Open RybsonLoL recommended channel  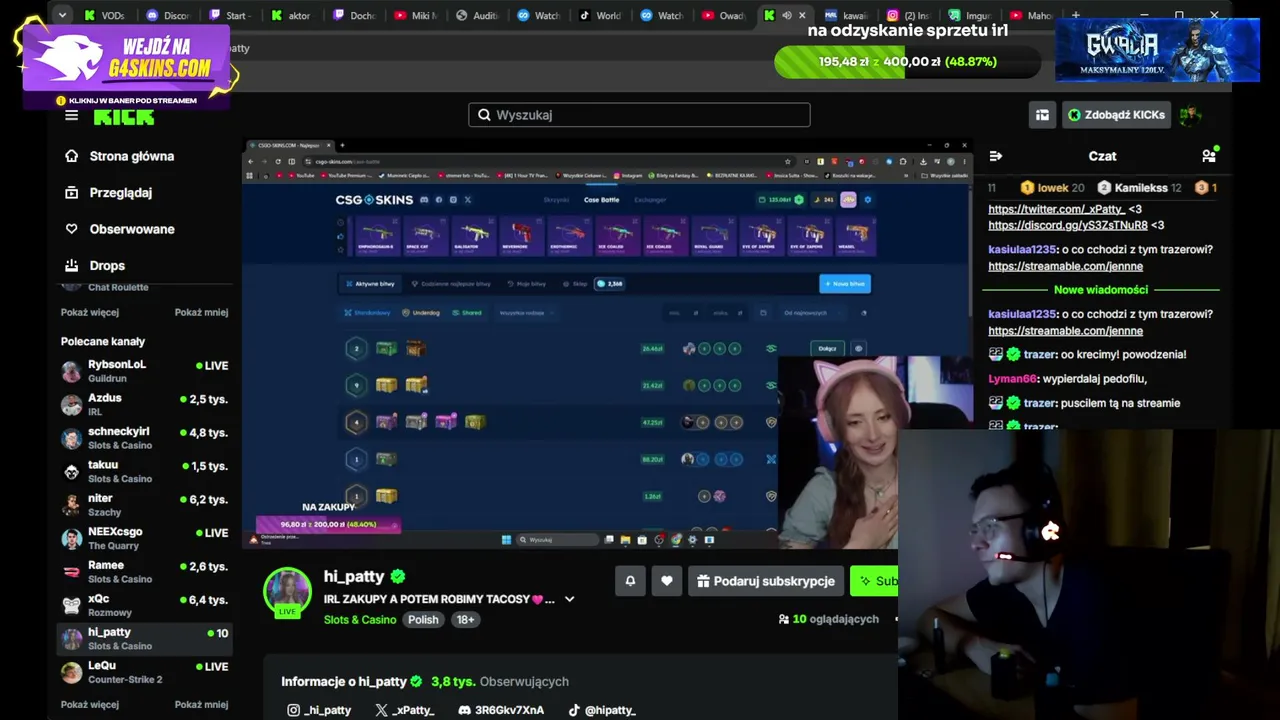point(145,371)
